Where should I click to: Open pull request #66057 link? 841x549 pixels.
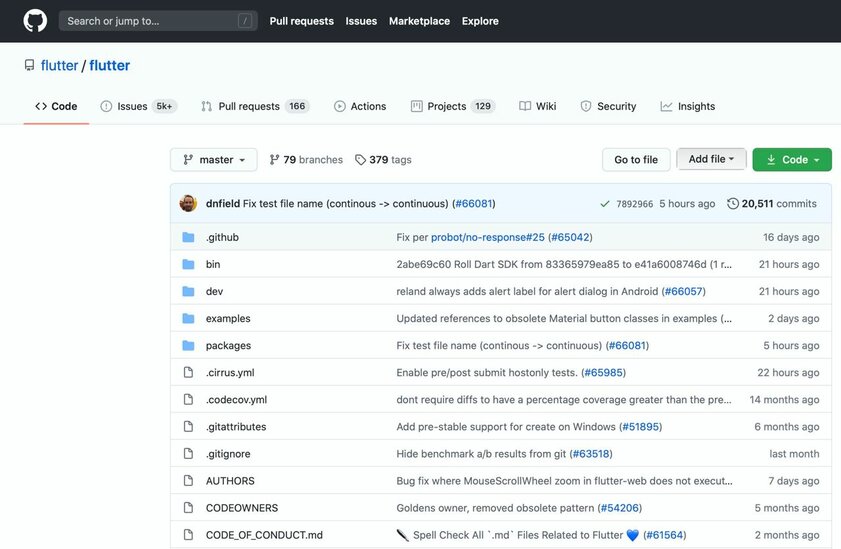click(683, 291)
